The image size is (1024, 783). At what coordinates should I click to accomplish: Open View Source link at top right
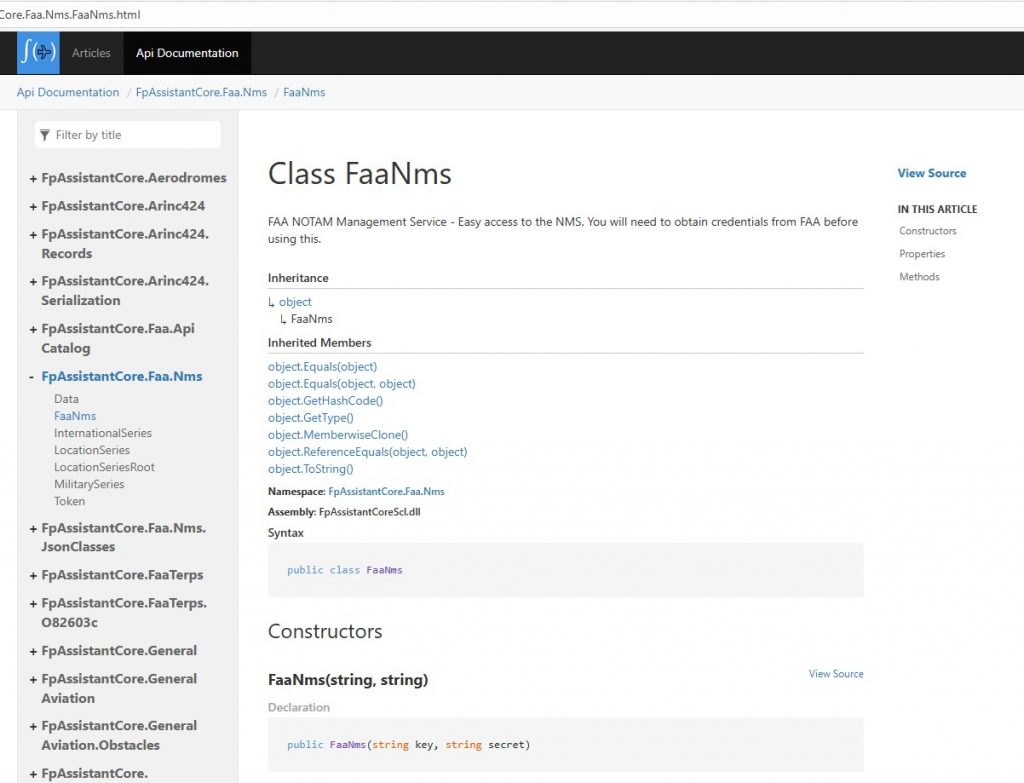point(931,173)
